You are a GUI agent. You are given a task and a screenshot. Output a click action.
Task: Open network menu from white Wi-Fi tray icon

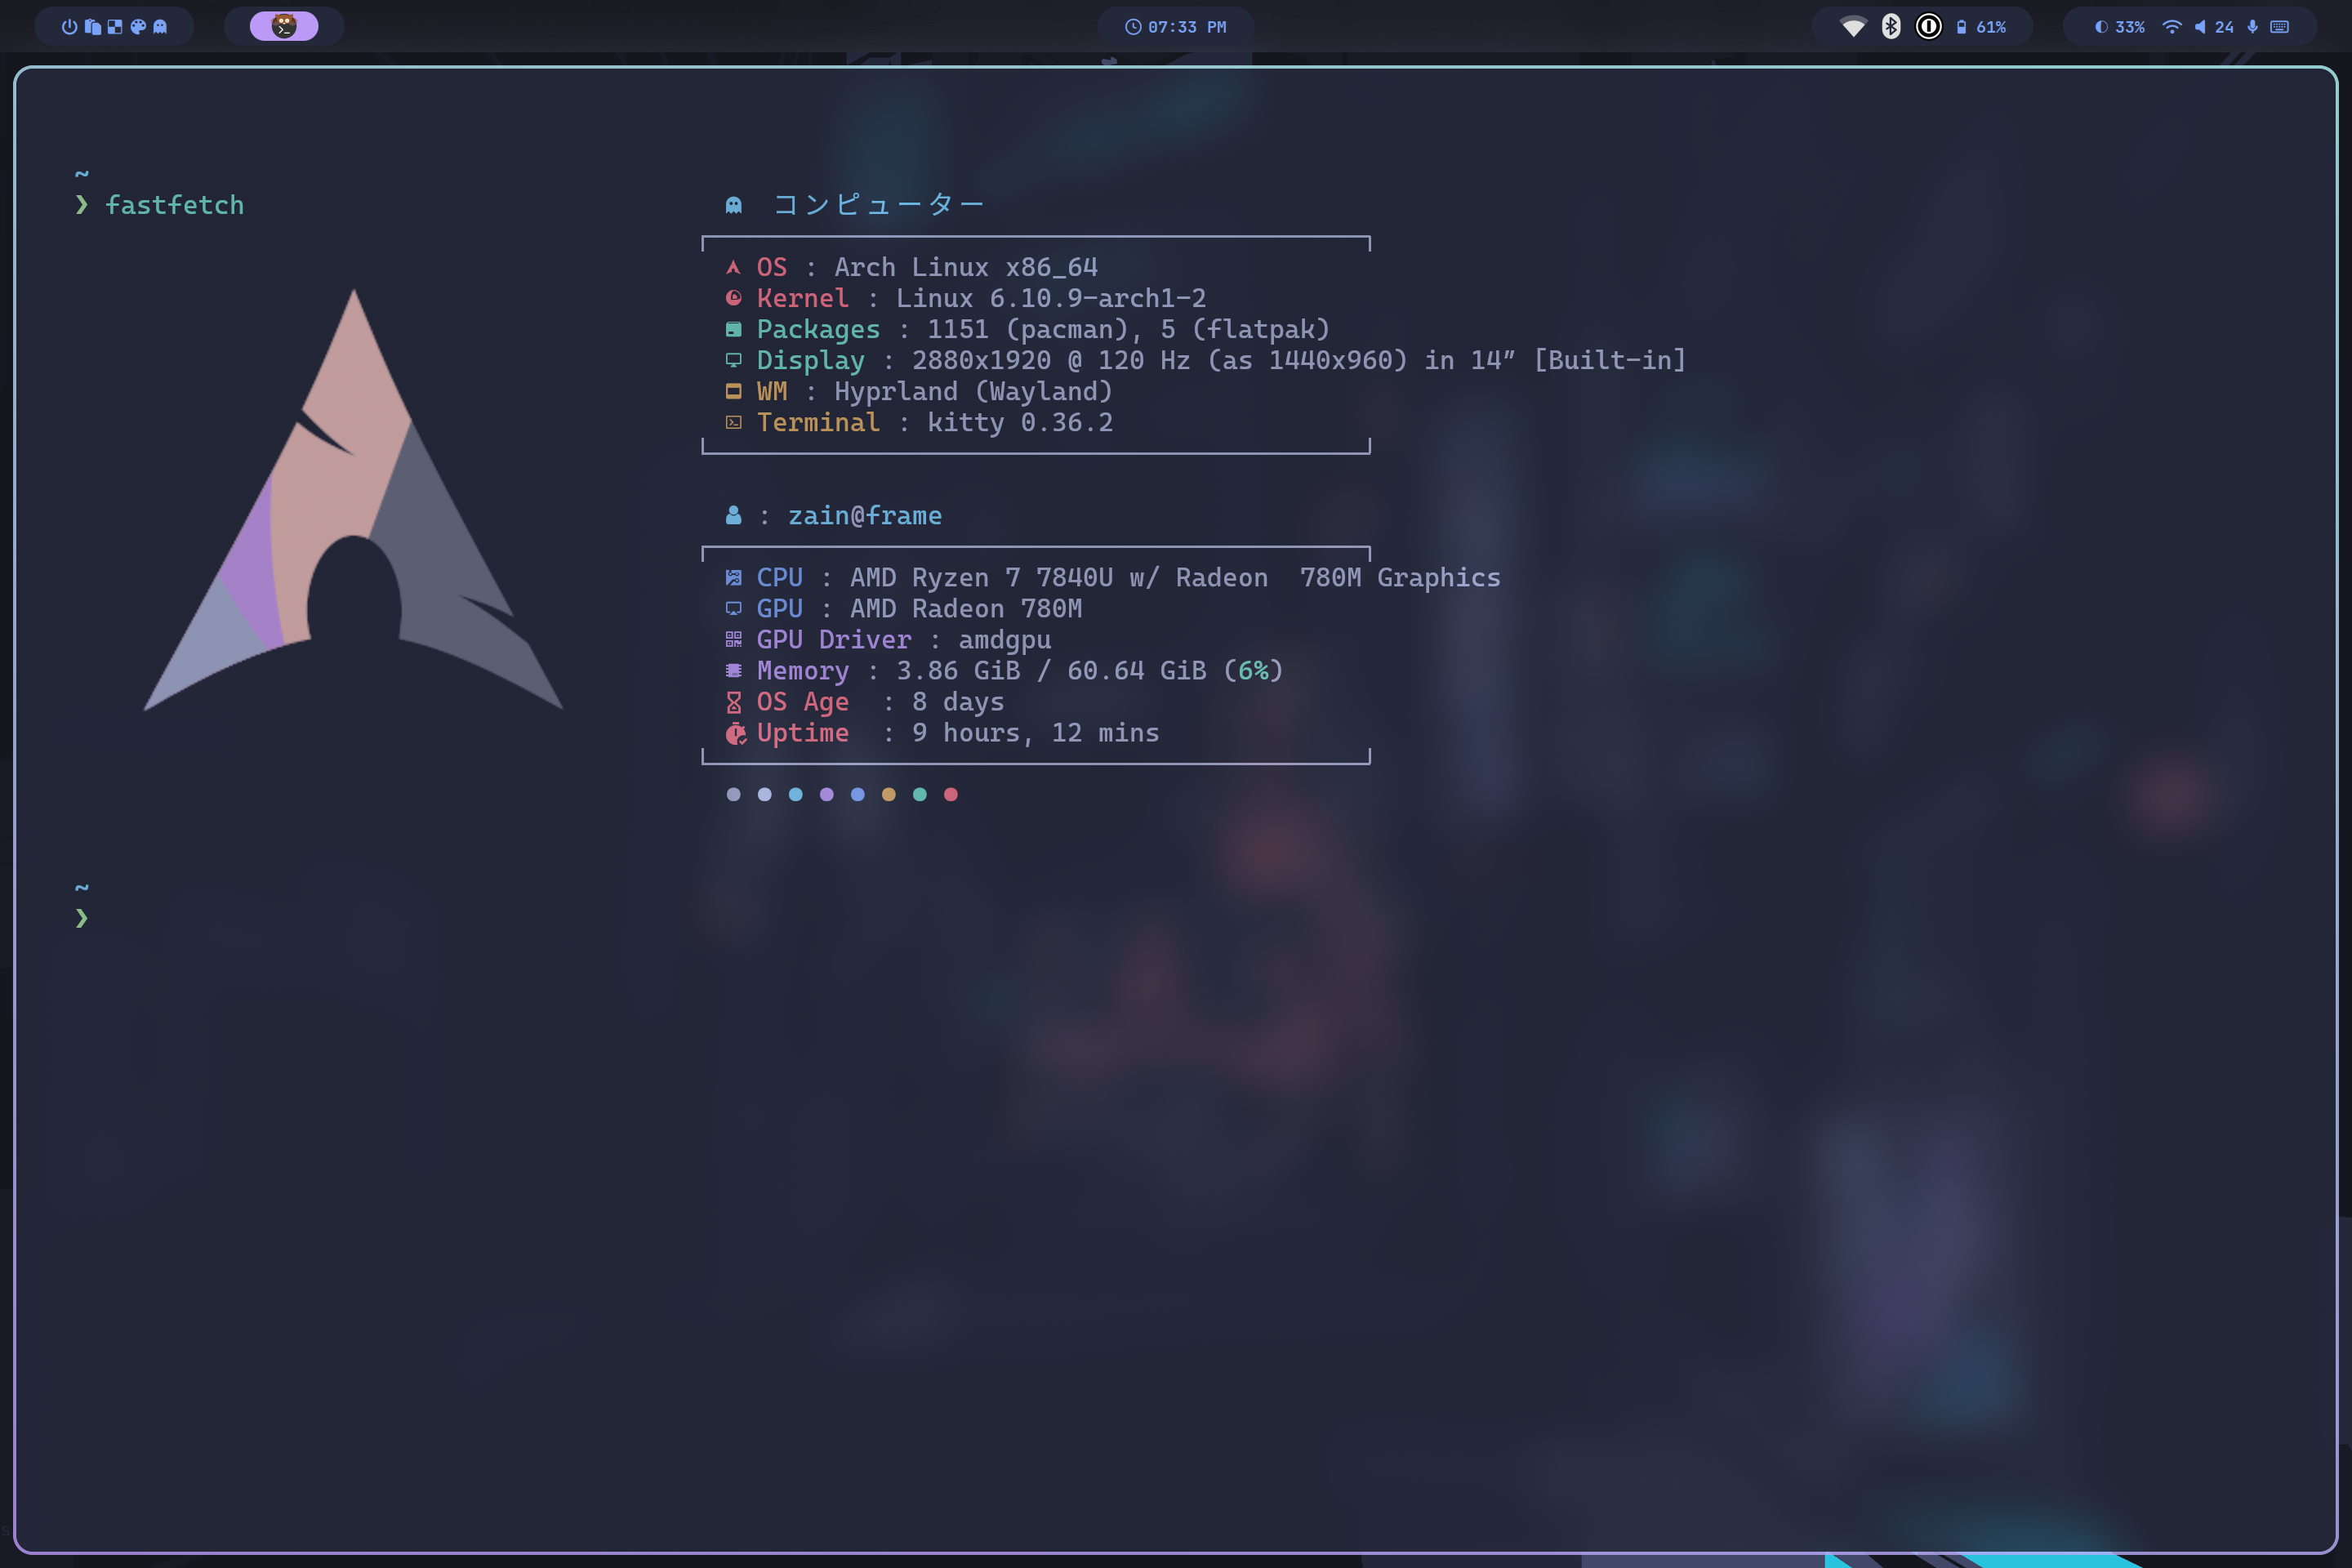[x=1853, y=27]
